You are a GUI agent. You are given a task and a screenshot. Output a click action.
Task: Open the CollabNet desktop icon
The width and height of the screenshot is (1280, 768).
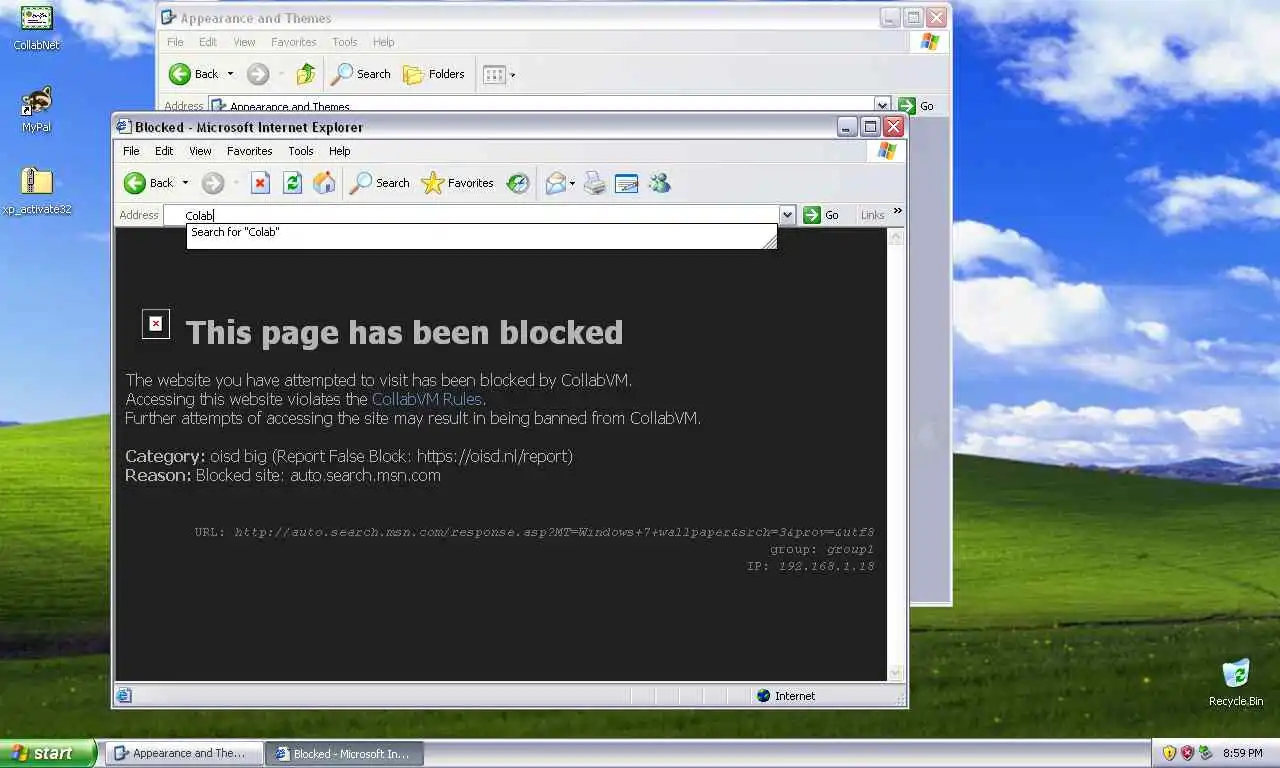pyautogui.click(x=36, y=28)
